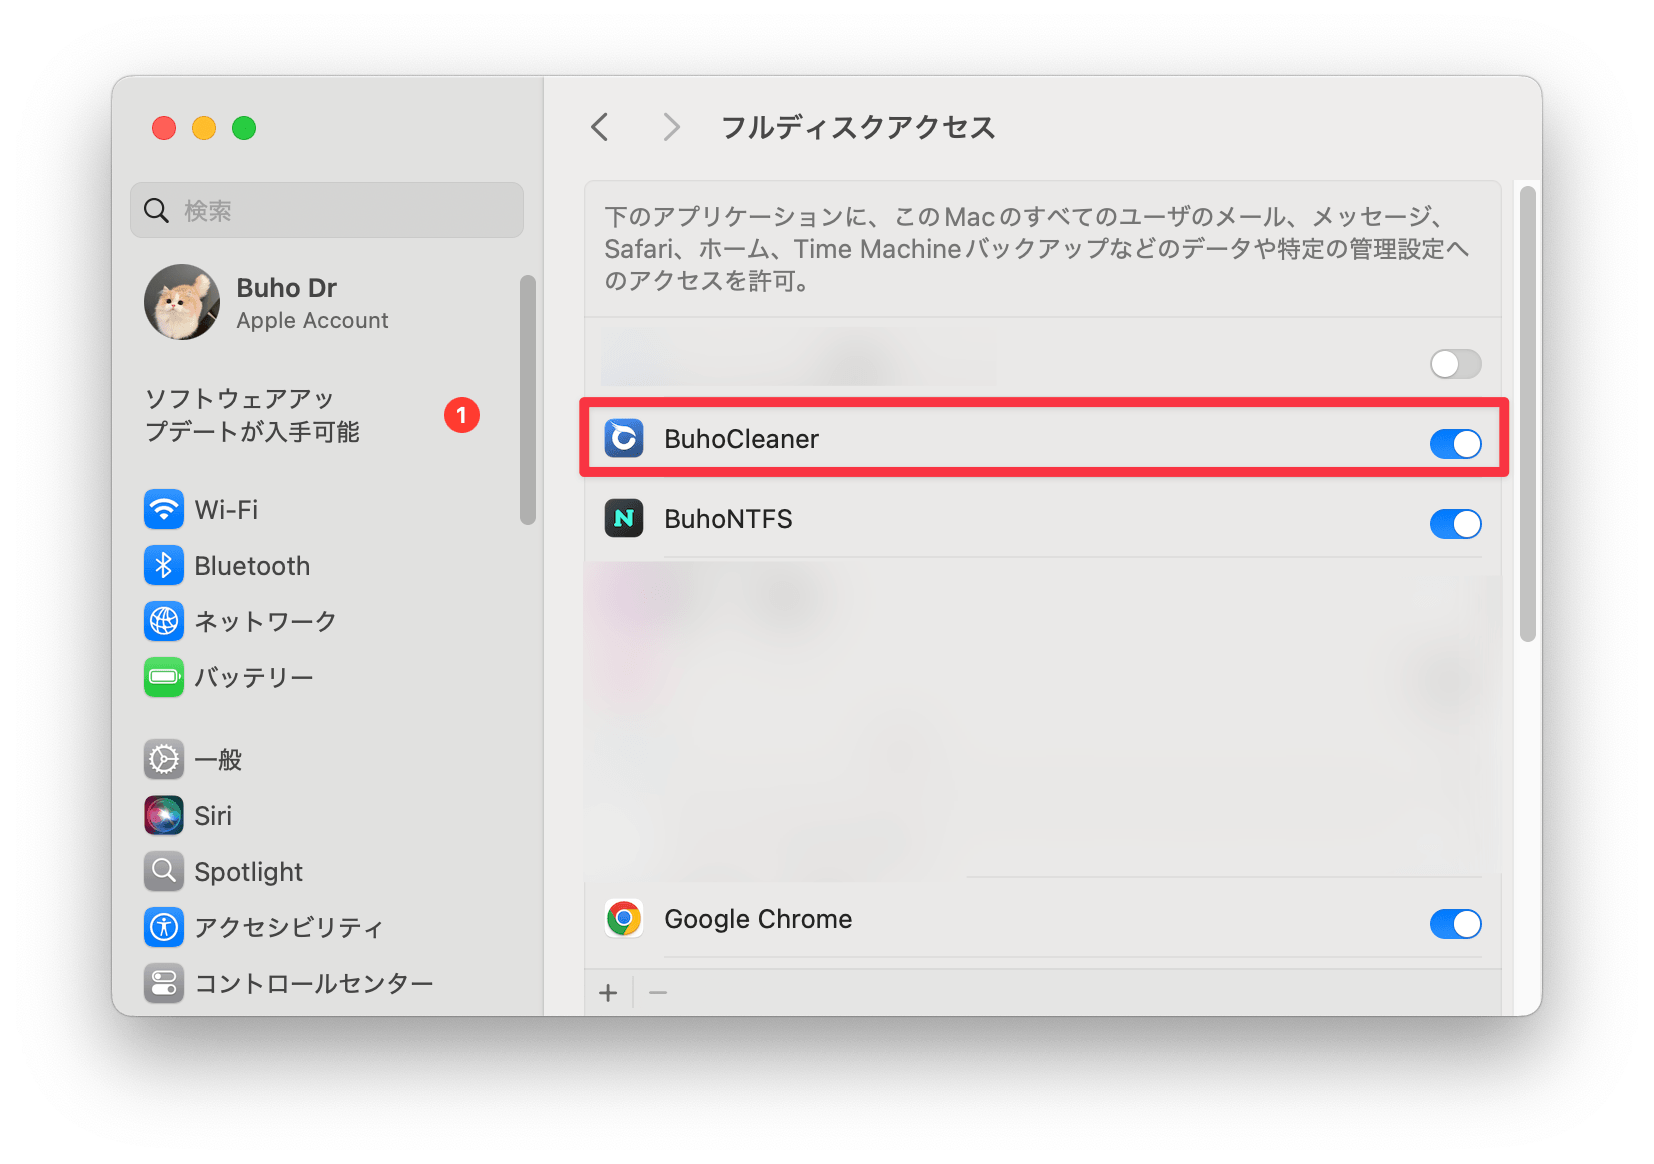
Task: Select the Siri icon in sidebar
Action: 164,815
